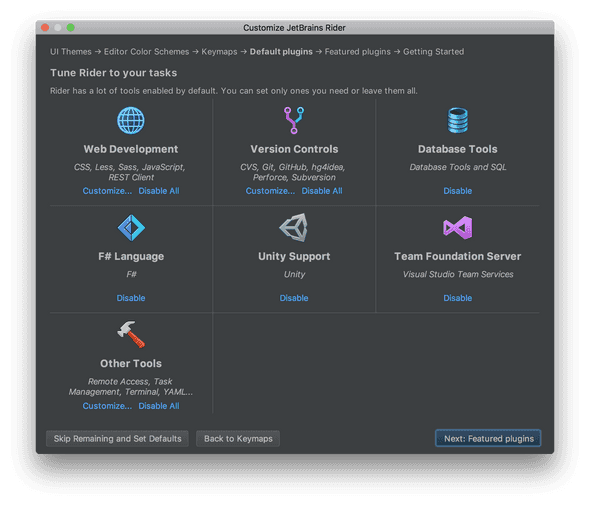Select the Keymaps breadcrumb step
The image size is (590, 505).
click(x=219, y=52)
